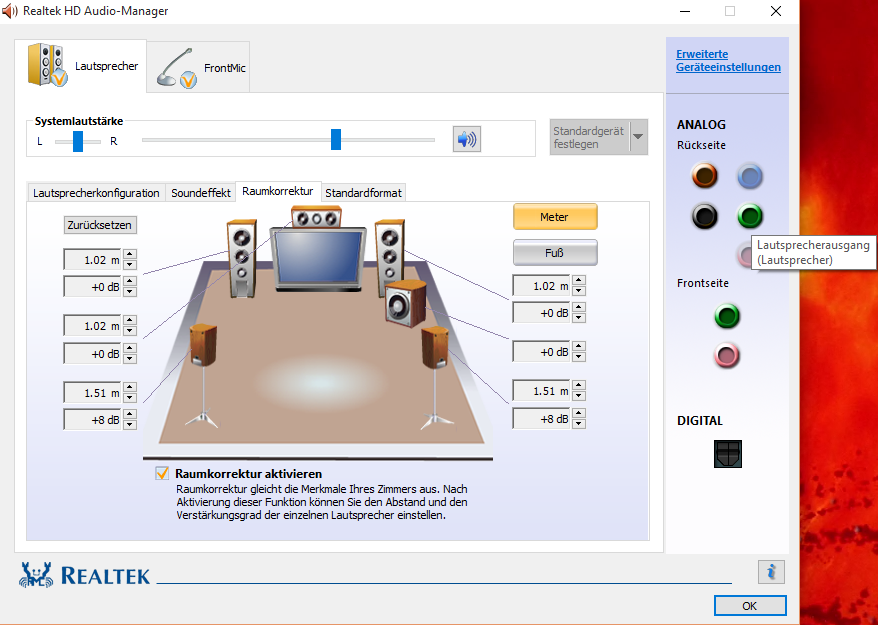Open the Standardgerät festlegen dropdown arrow

[x=638, y=137]
